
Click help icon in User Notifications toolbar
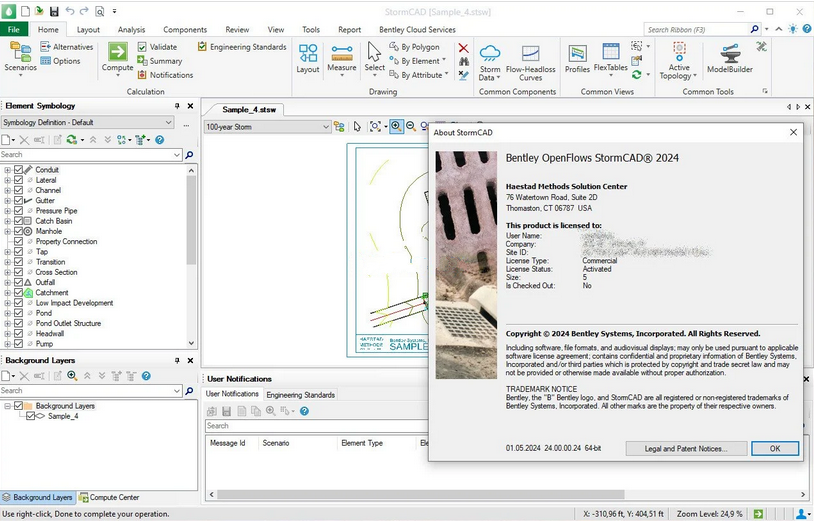pyautogui.click(x=304, y=411)
